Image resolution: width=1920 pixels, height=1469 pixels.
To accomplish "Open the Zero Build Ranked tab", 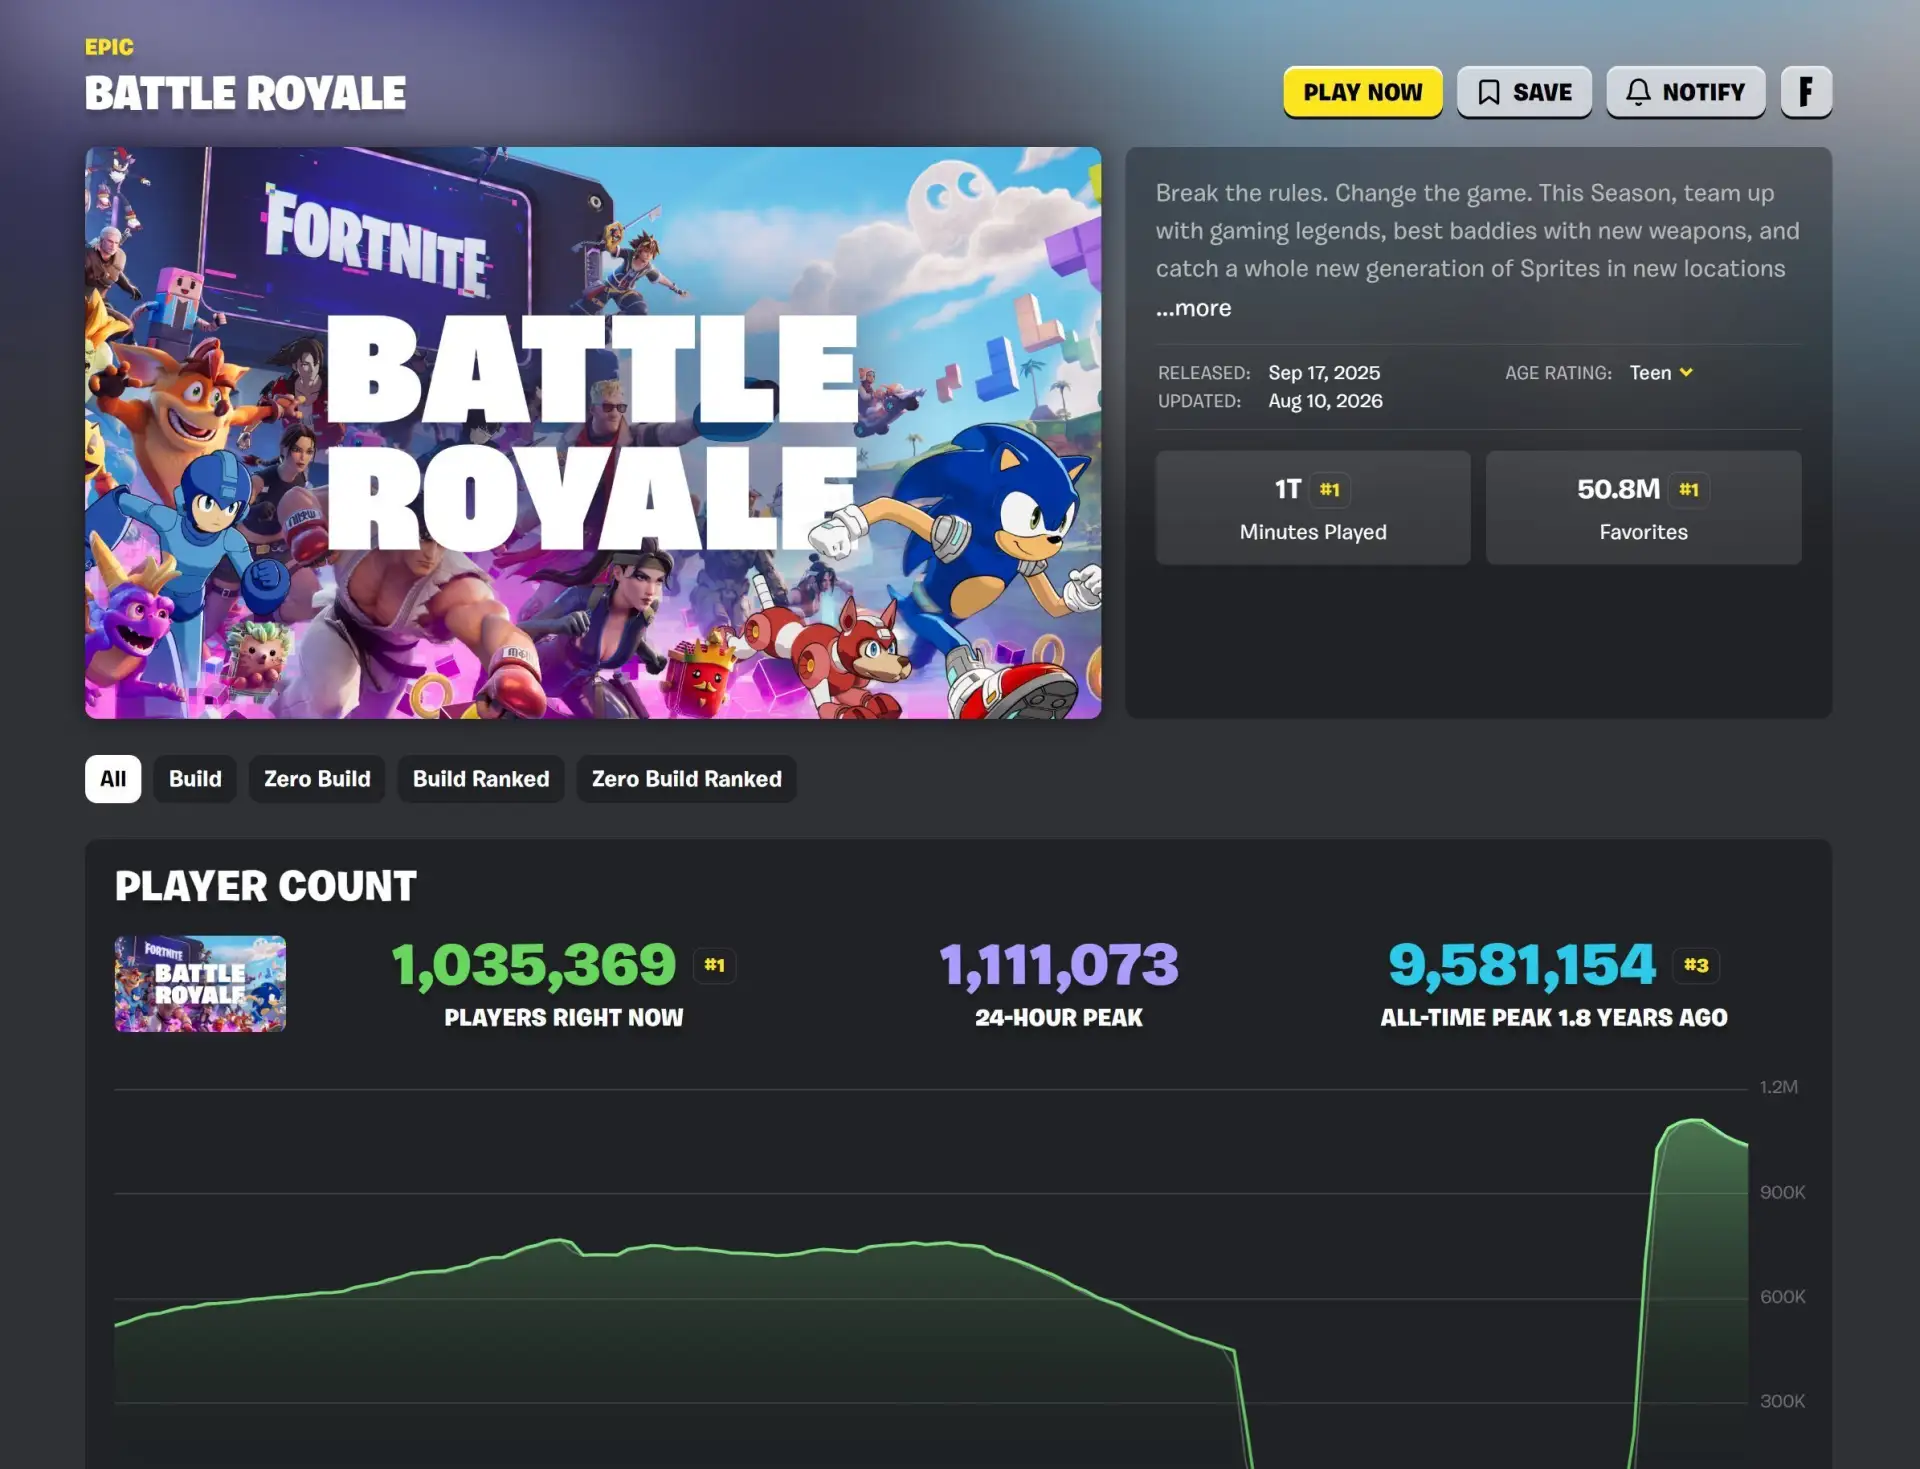I will click(x=686, y=779).
